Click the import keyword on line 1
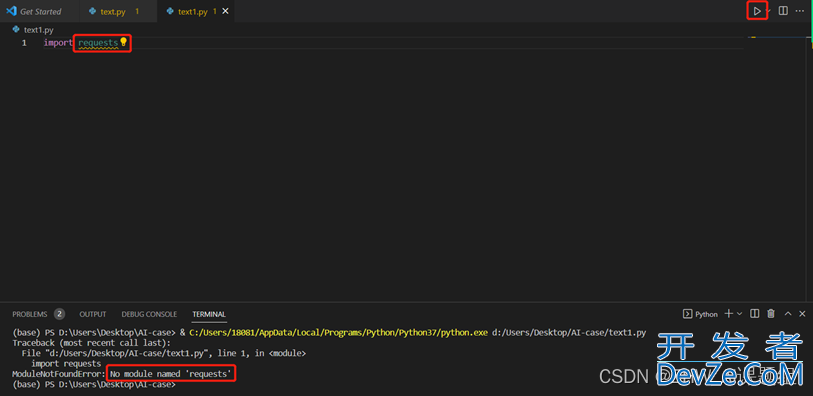This screenshot has width=813, height=396. pos(58,43)
